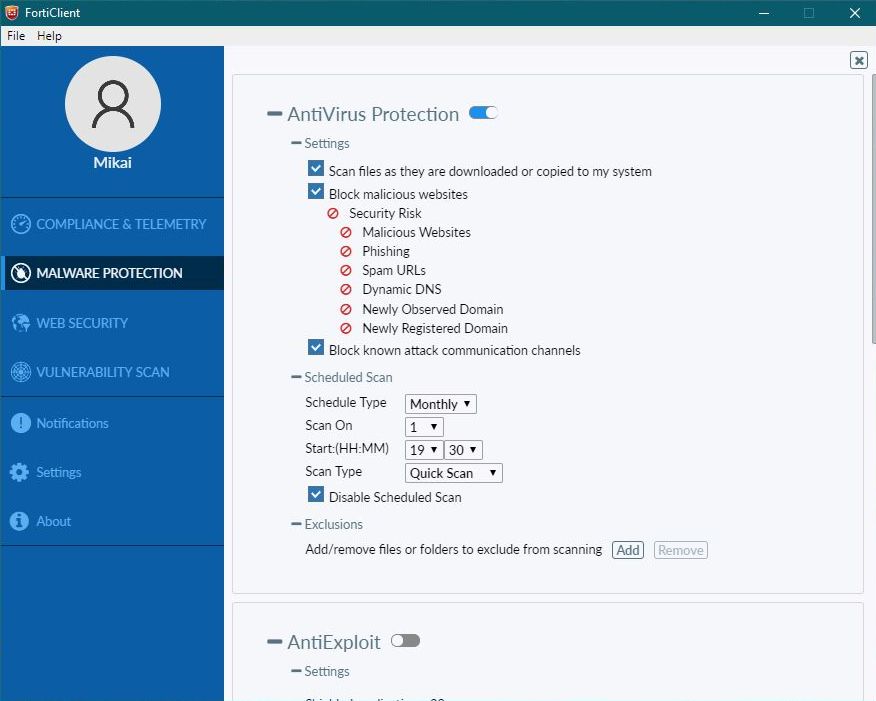Click the Phishing label
The height and width of the screenshot is (701, 876).
click(385, 251)
